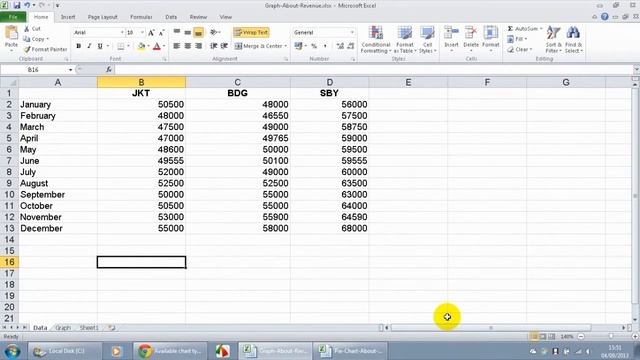Click the orientation icon
Viewport: 640px width, 360px height.
(213, 32)
